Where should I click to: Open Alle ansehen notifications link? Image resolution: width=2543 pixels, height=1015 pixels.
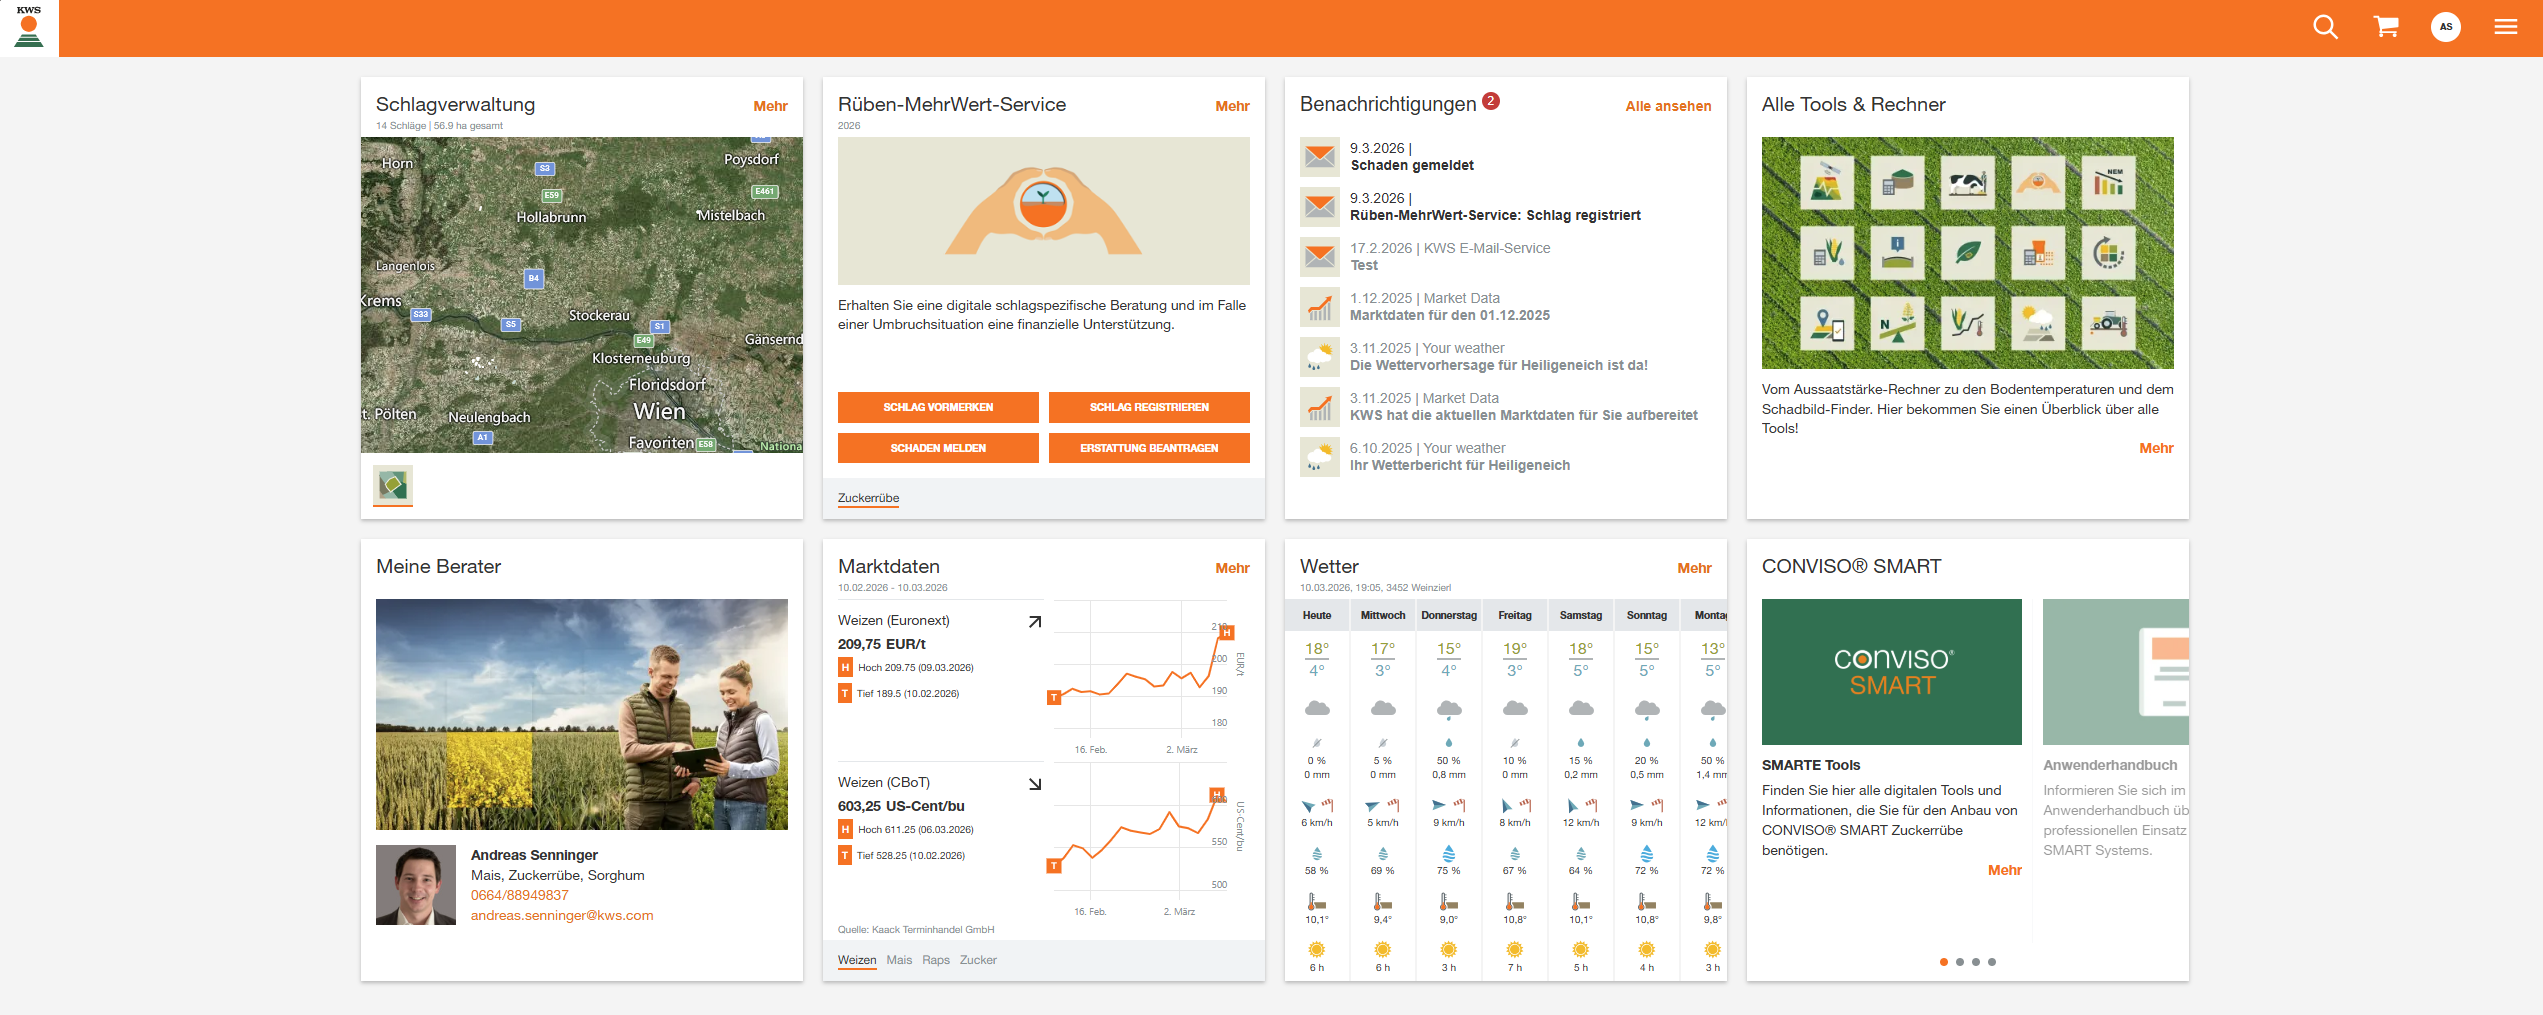(1668, 106)
